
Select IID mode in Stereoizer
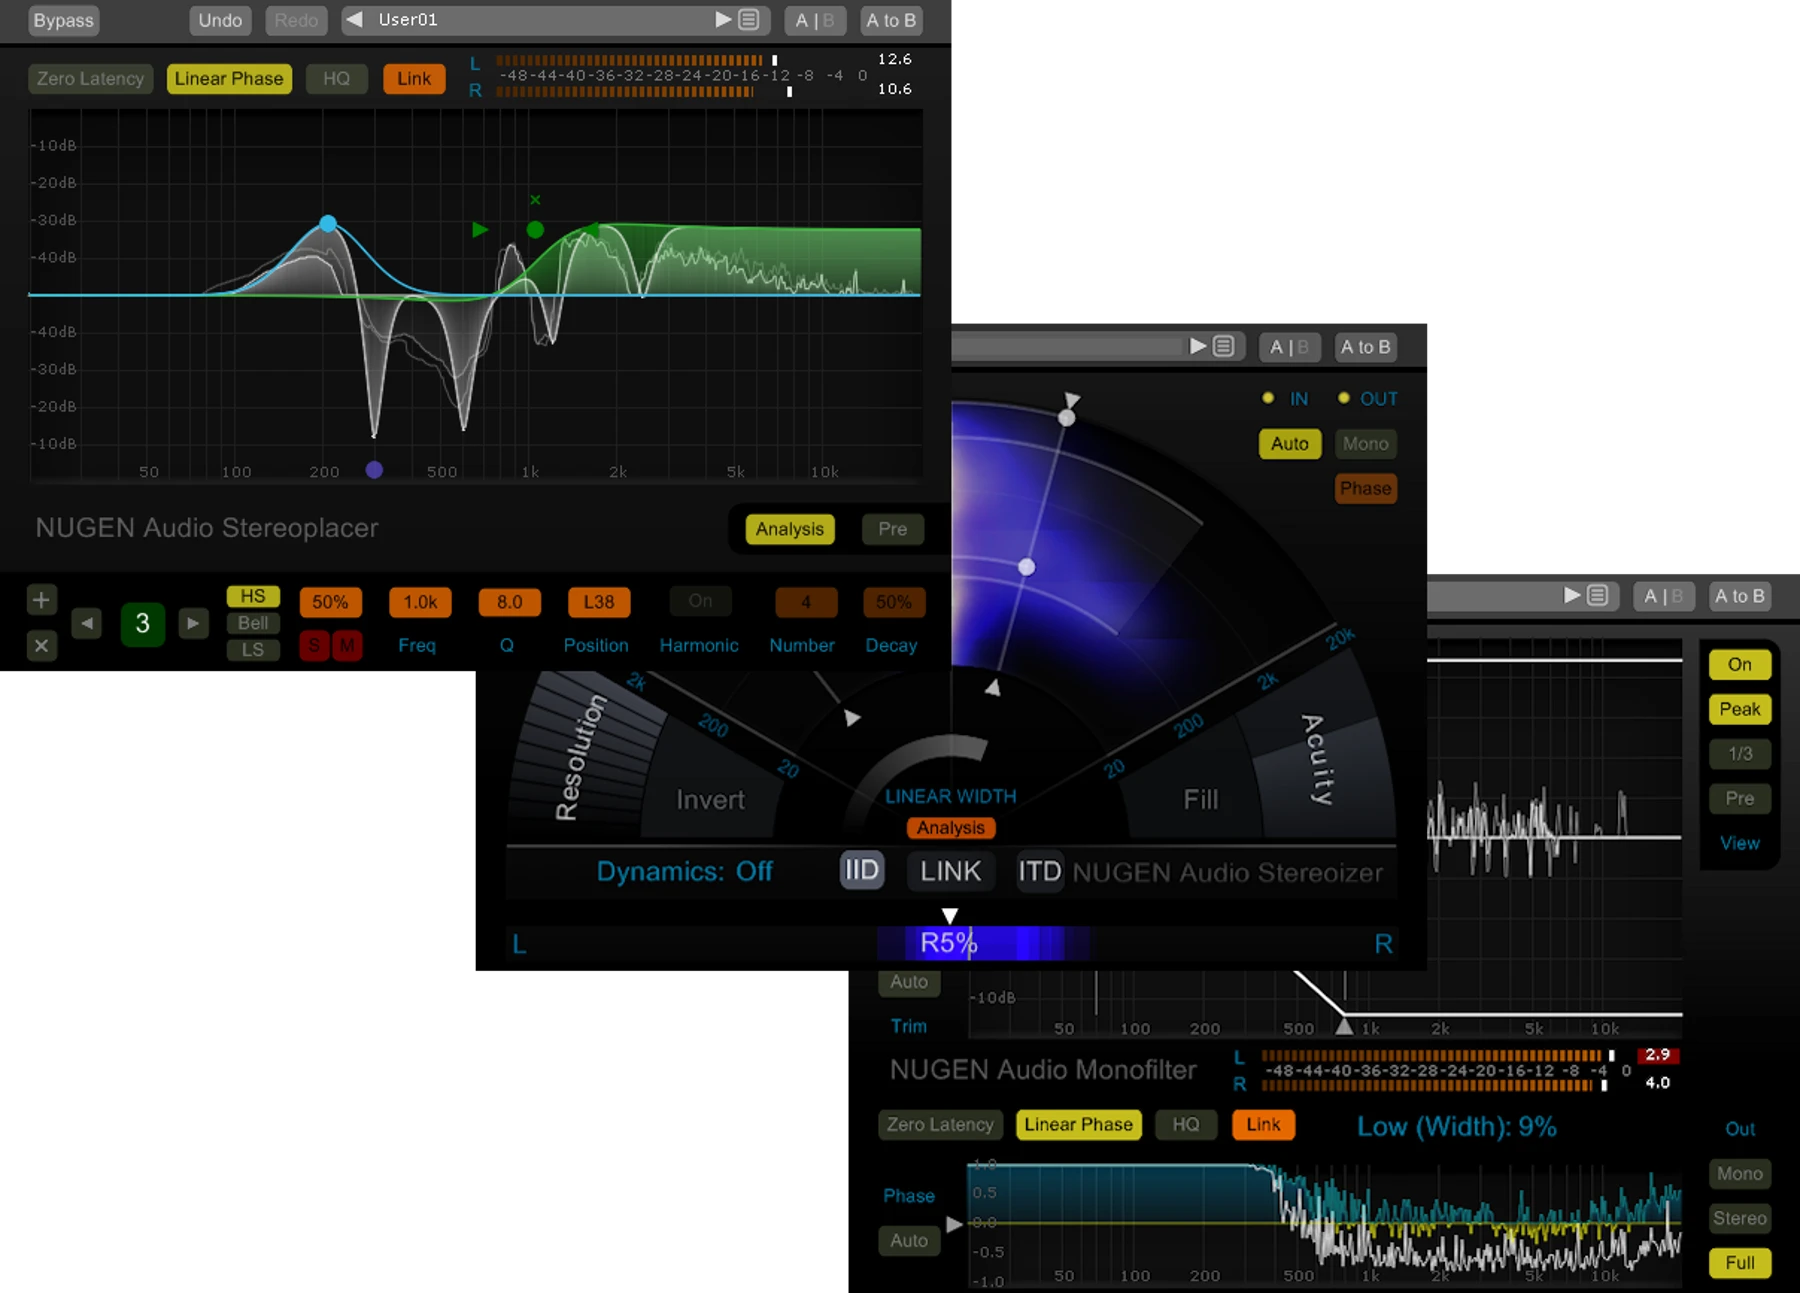(862, 870)
